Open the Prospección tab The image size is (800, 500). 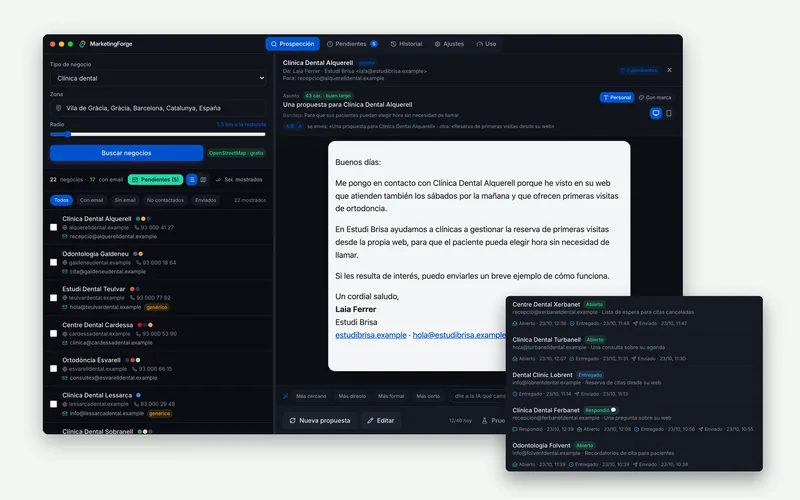pos(292,44)
